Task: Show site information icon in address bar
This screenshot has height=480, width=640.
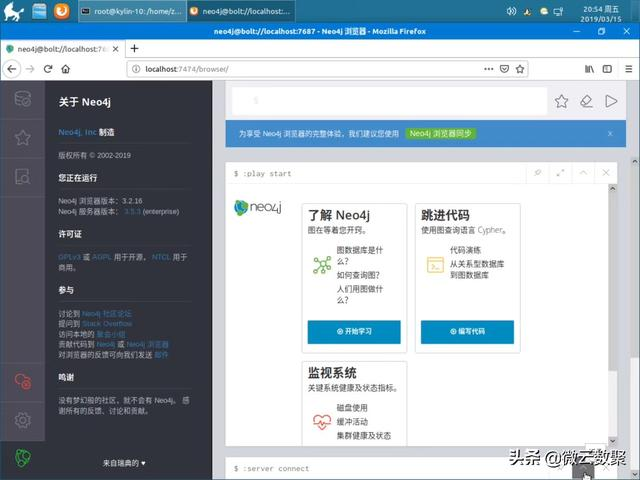Action: coord(136,69)
